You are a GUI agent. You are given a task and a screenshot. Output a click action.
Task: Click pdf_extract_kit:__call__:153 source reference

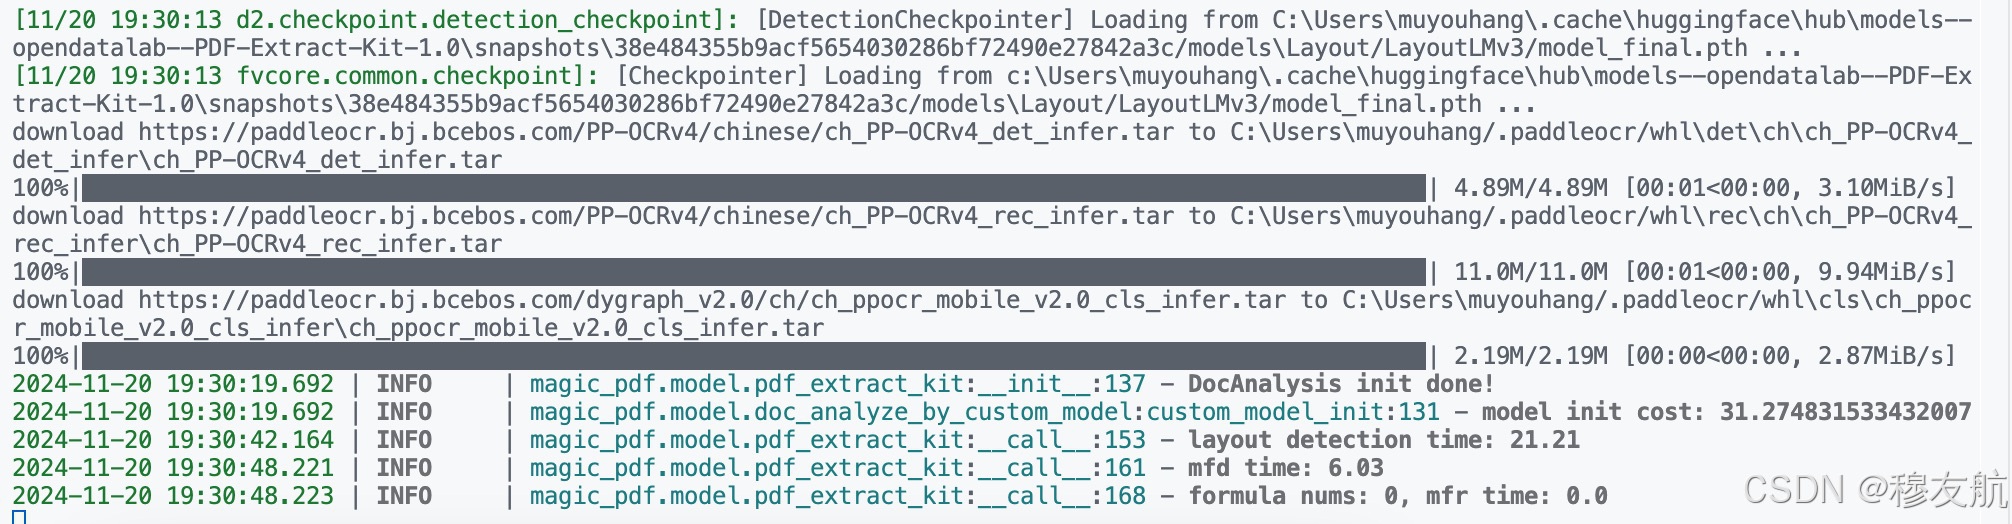(x=837, y=440)
